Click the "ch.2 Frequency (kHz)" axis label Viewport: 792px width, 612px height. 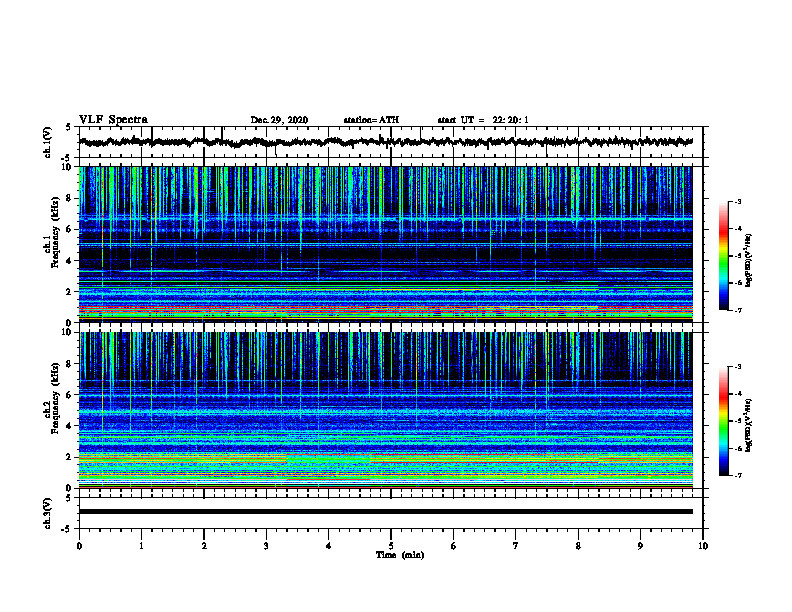[52, 398]
